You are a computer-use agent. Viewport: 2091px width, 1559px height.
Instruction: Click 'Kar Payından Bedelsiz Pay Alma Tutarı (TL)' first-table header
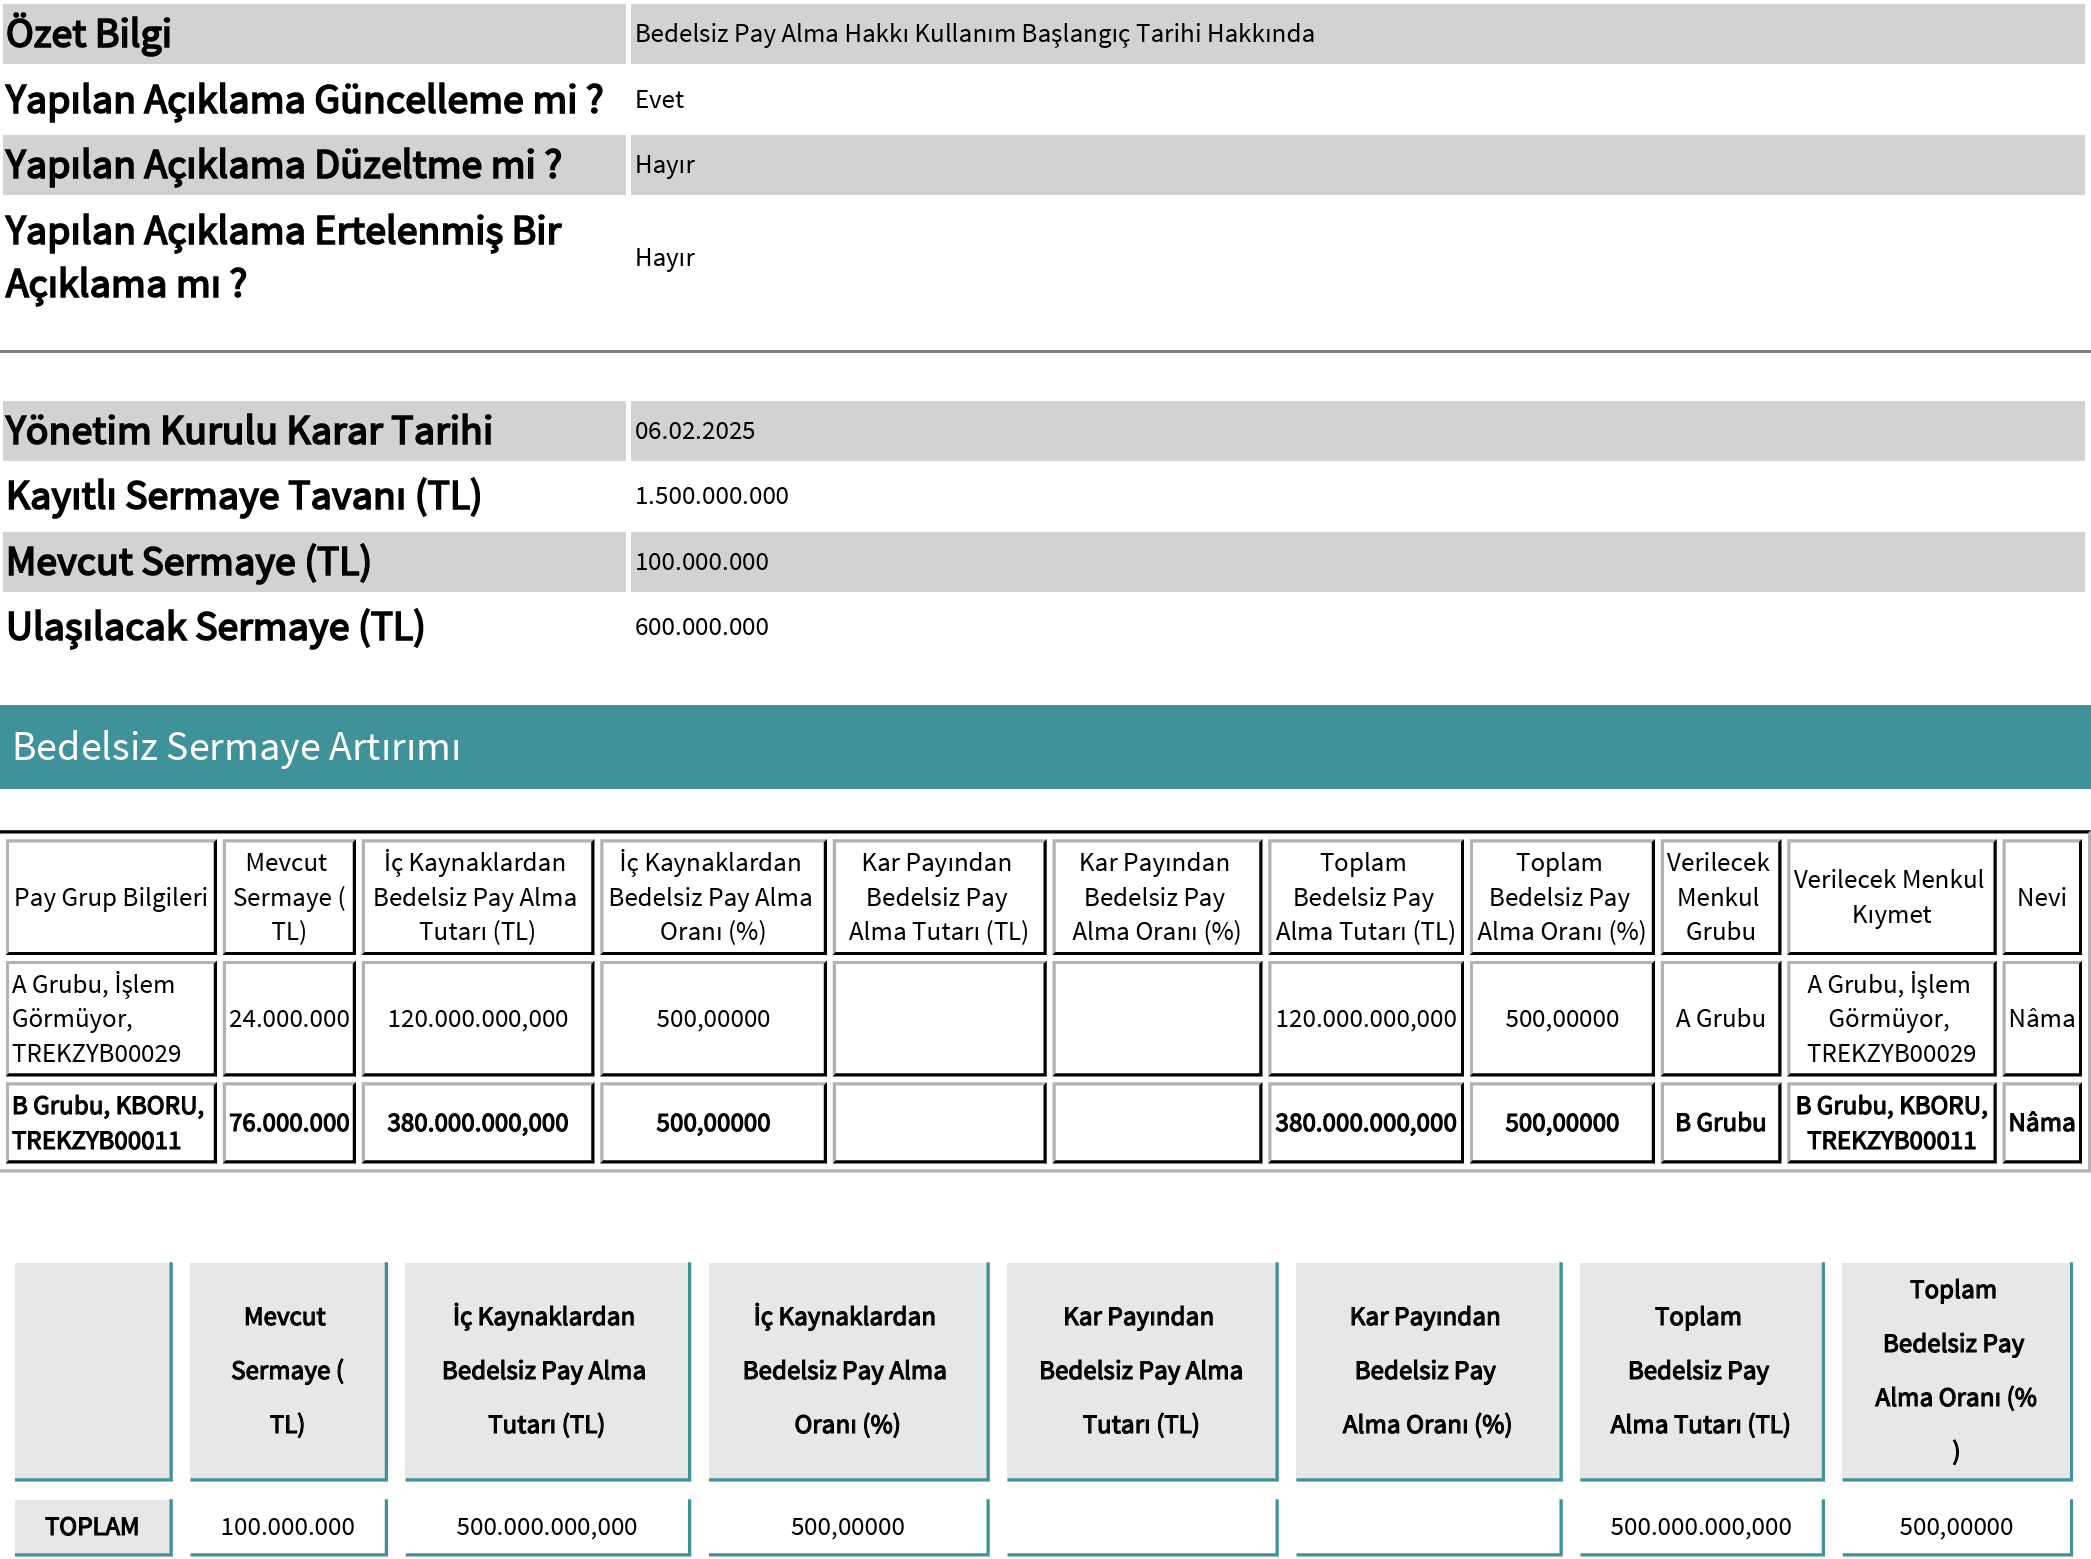(938, 897)
